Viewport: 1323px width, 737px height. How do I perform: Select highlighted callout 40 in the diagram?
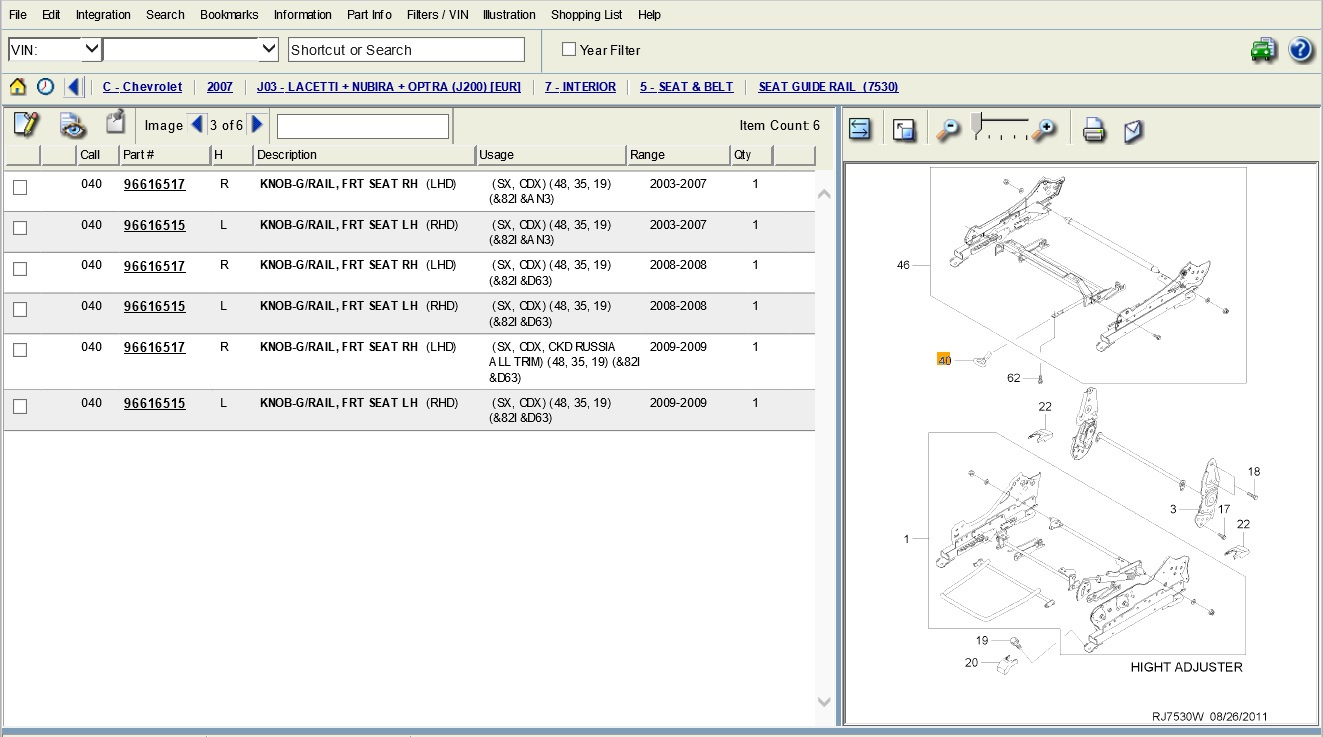pos(944,360)
